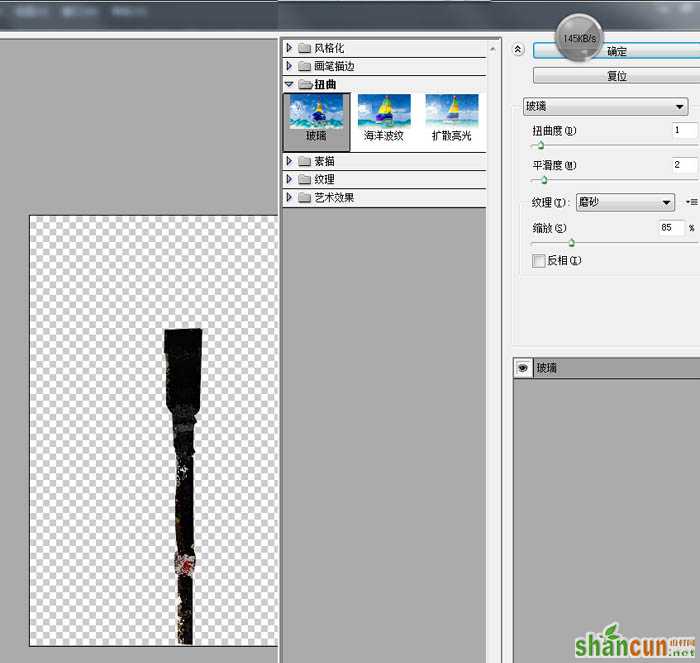The width and height of the screenshot is (700, 663).
Task: Select the 扩散亮光 filter thumbnail
Action: click(x=452, y=118)
